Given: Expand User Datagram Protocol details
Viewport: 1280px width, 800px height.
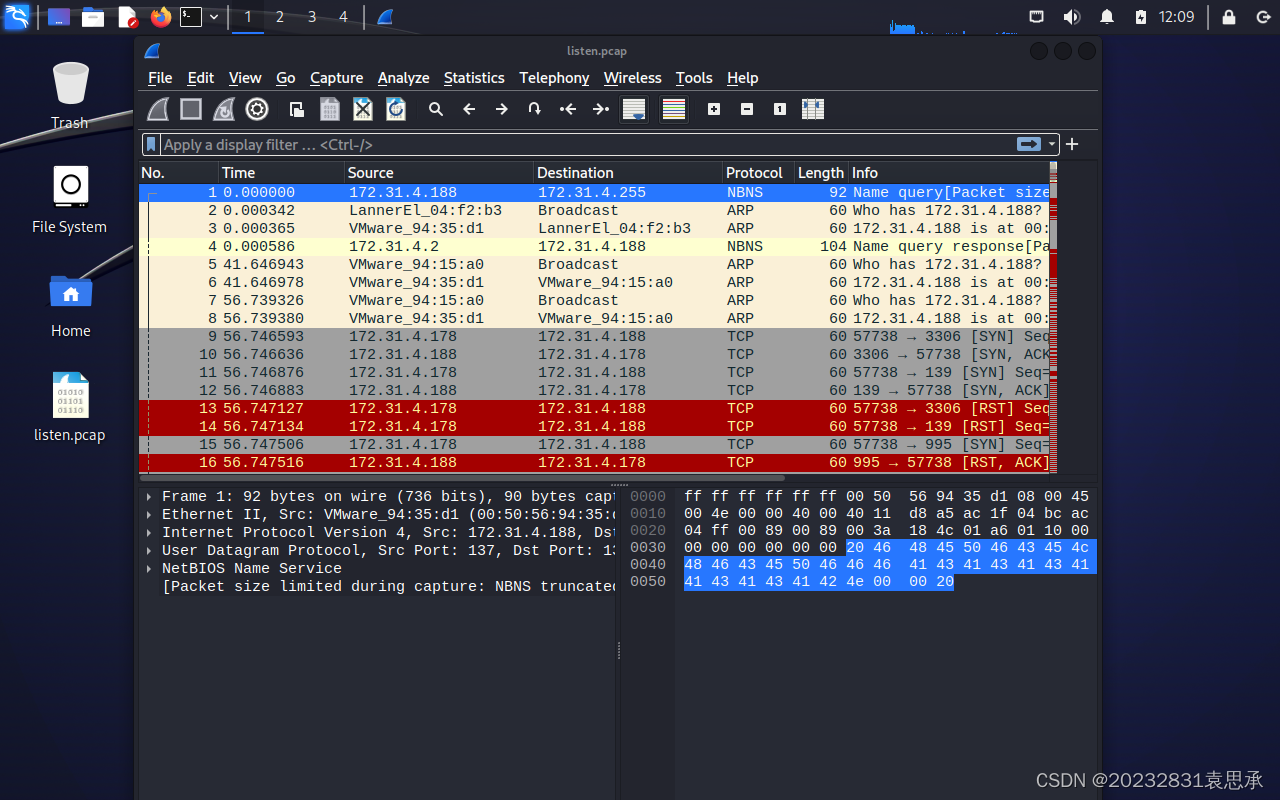Looking at the screenshot, I should click(149, 551).
